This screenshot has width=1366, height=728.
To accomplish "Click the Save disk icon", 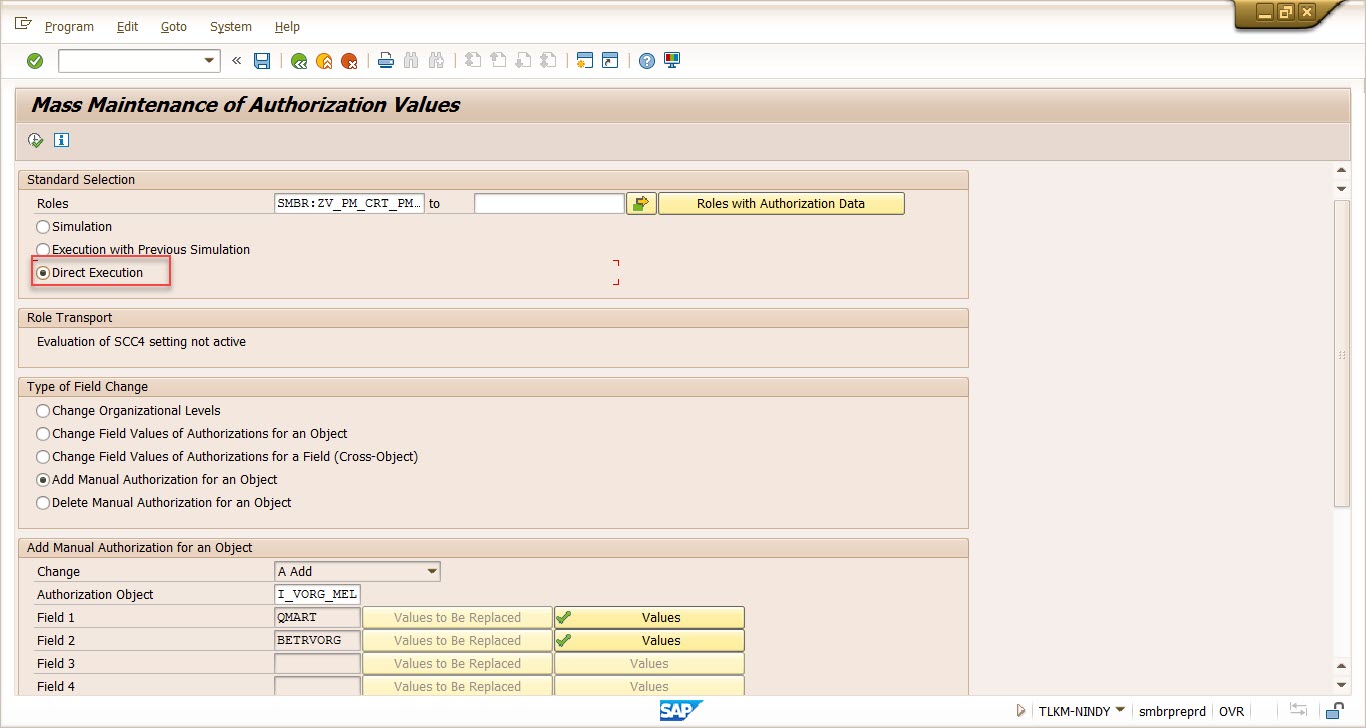I will pyautogui.click(x=262, y=61).
